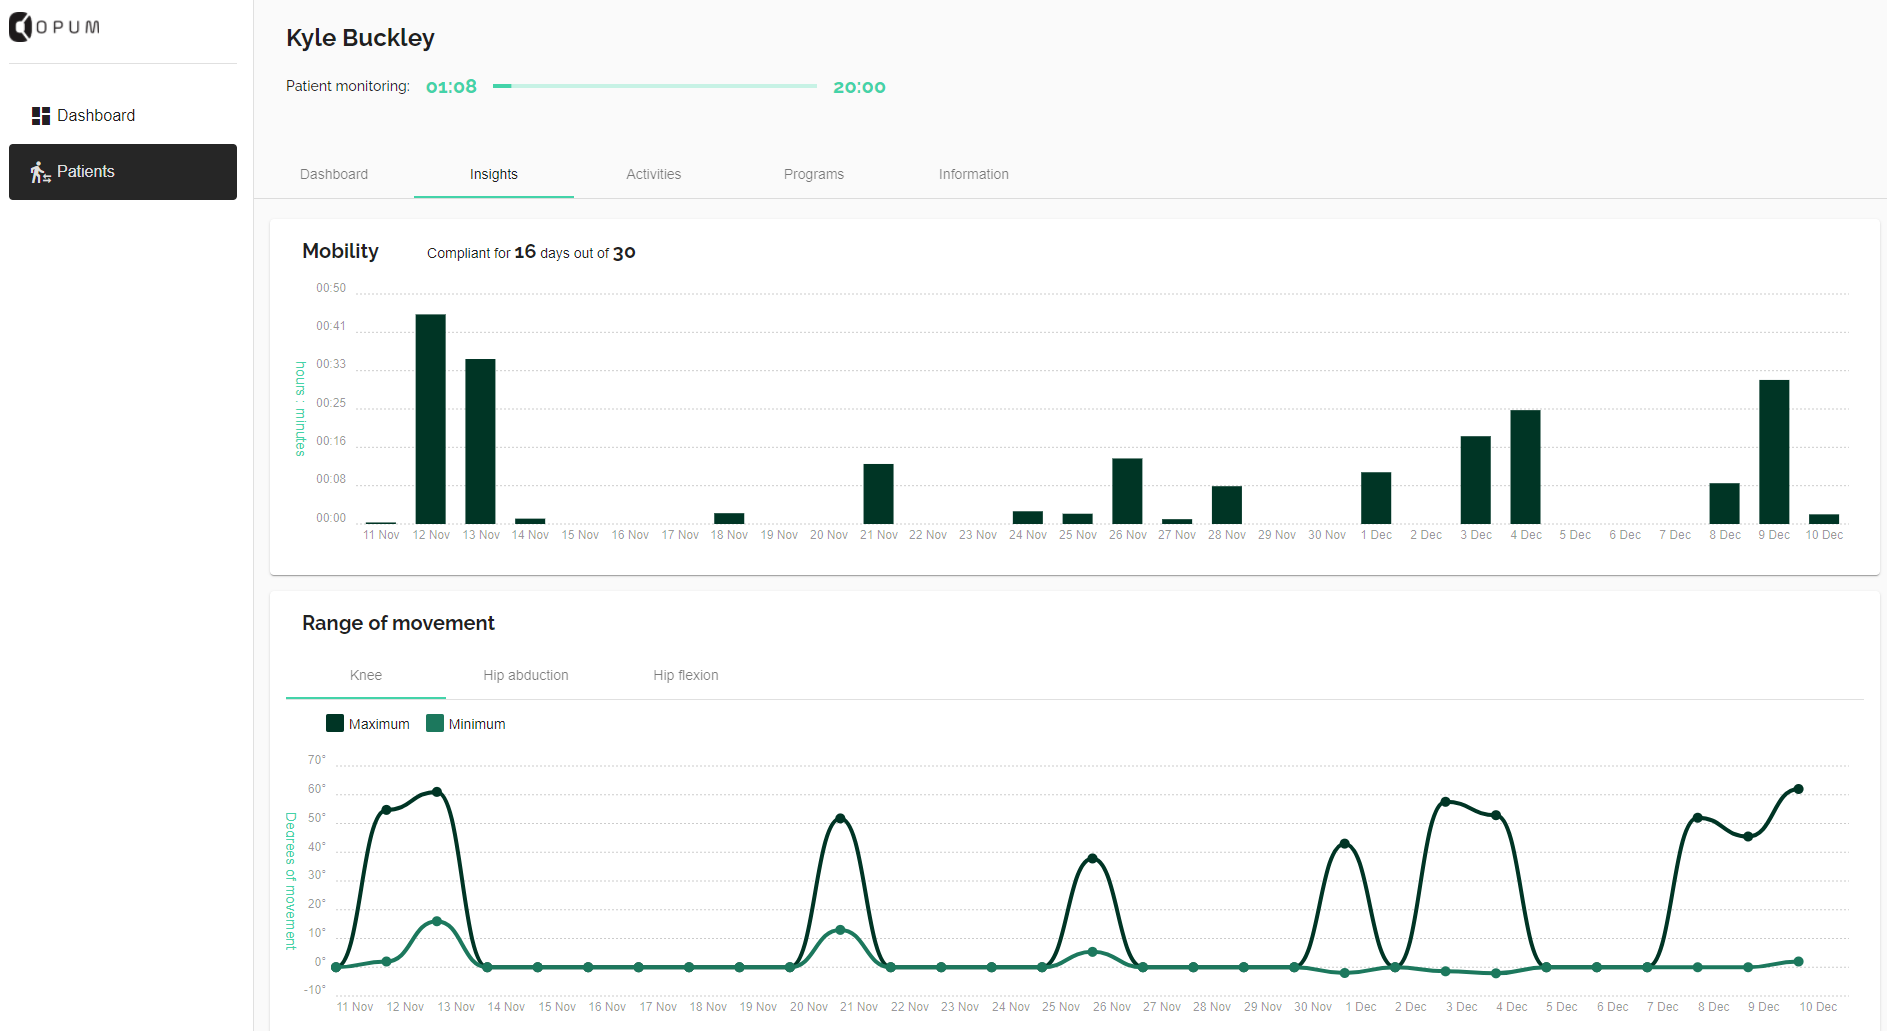Screen dimensions: 1887x1031
Task: Click the 10 Dec maximum knee data point
Action: (x=1799, y=789)
